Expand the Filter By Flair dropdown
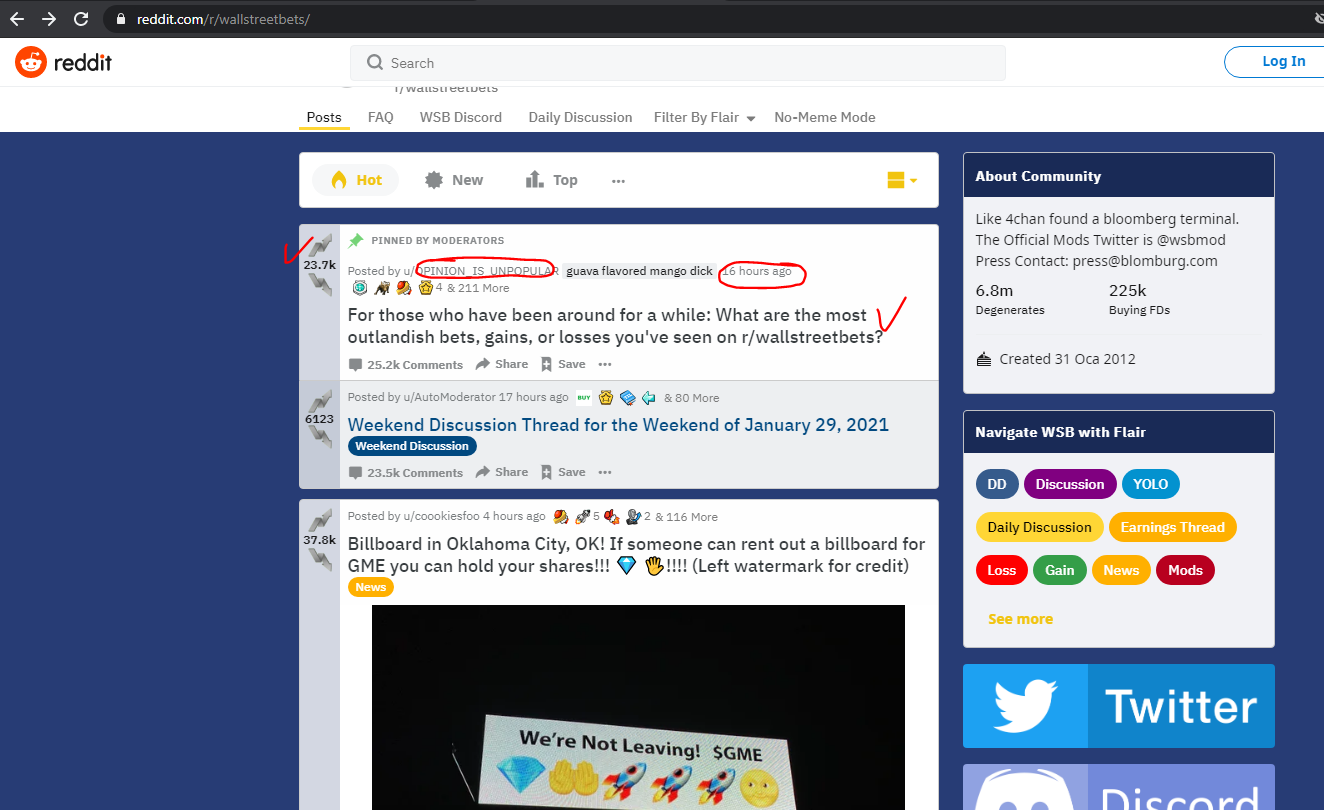1324x810 pixels. tap(704, 117)
